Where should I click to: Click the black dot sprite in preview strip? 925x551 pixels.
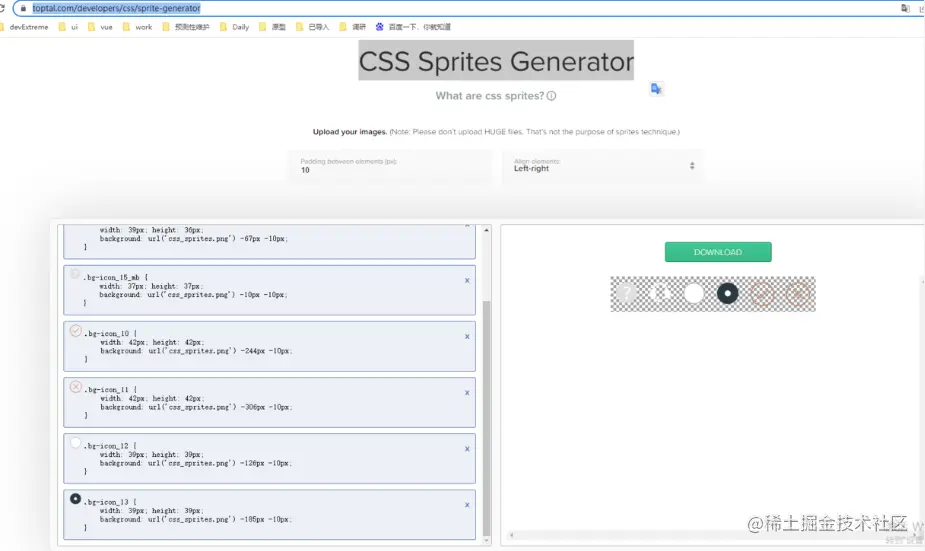[727, 294]
